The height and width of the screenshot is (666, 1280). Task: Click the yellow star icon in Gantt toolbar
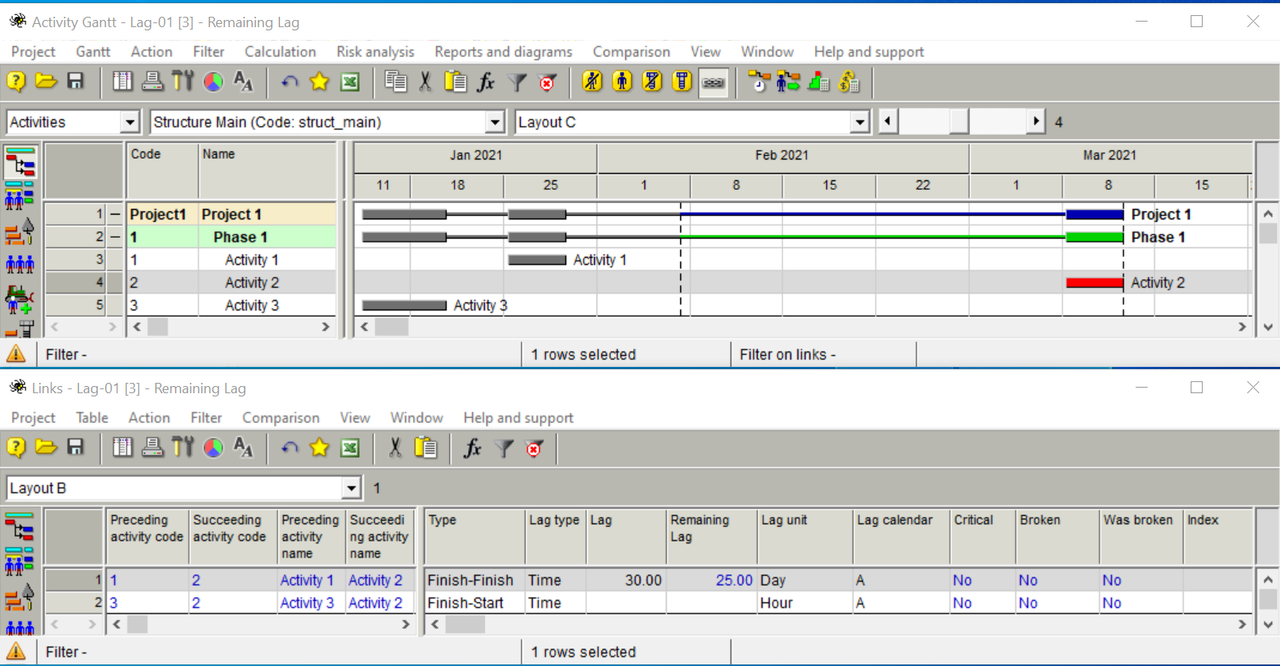tap(319, 82)
